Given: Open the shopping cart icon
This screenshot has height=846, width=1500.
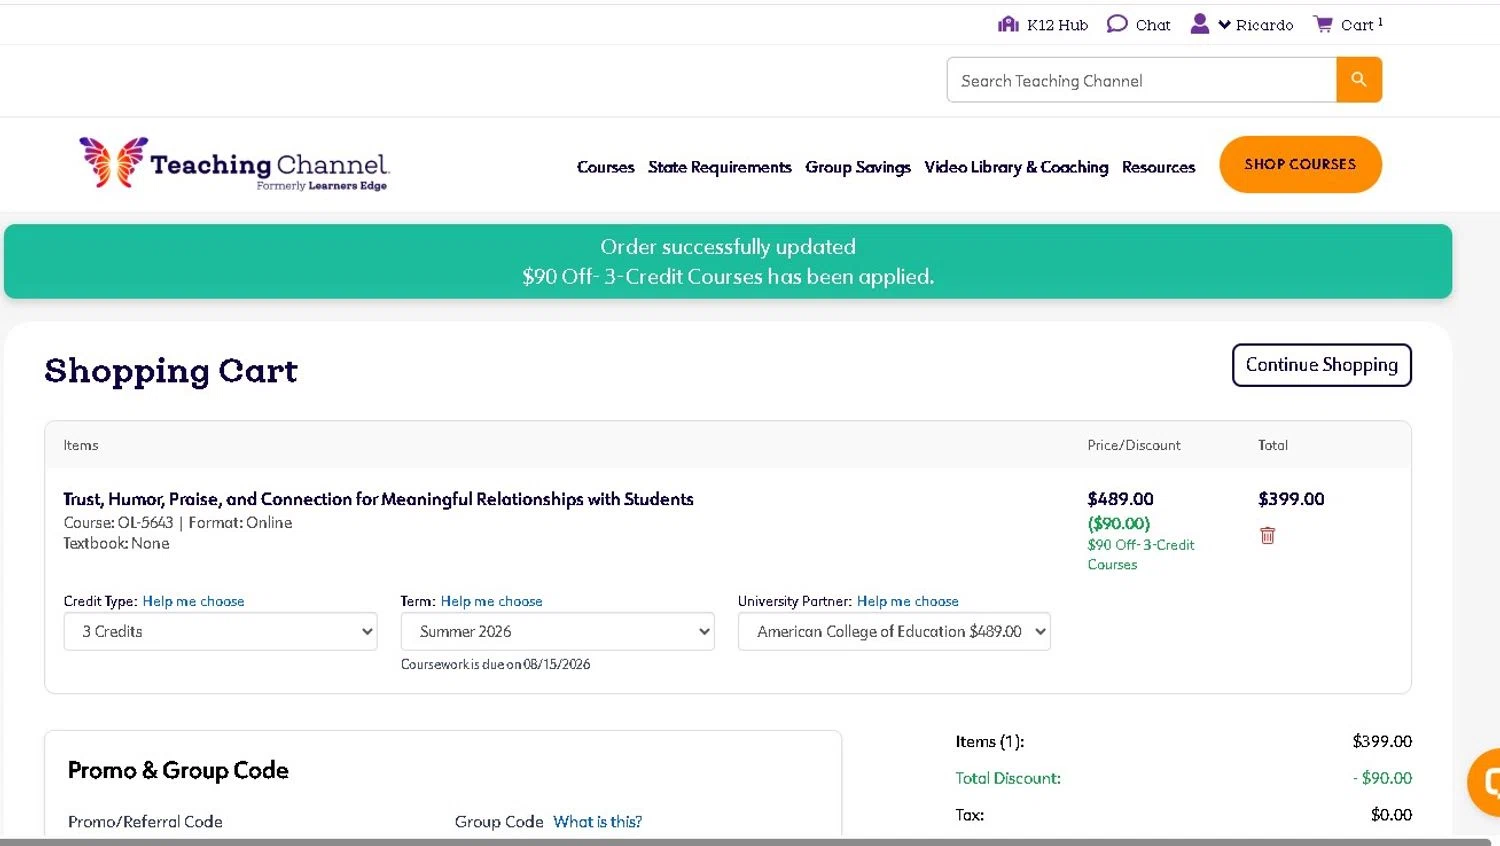Looking at the screenshot, I should coord(1323,24).
